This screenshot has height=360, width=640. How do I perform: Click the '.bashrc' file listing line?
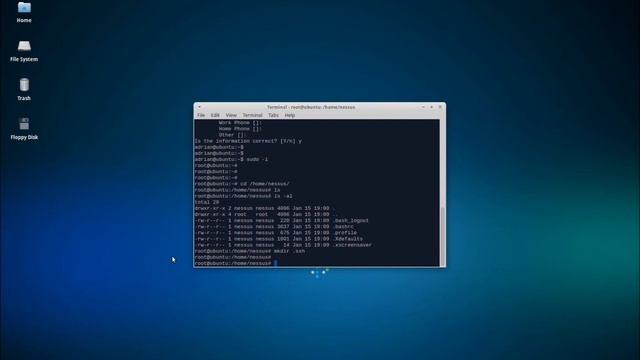click(274, 227)
